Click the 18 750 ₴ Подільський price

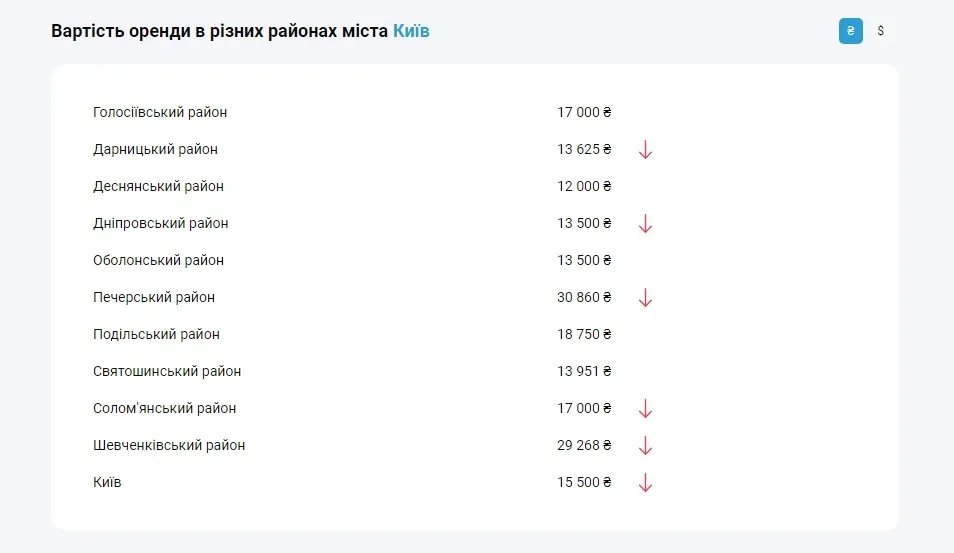coord(584,335)
